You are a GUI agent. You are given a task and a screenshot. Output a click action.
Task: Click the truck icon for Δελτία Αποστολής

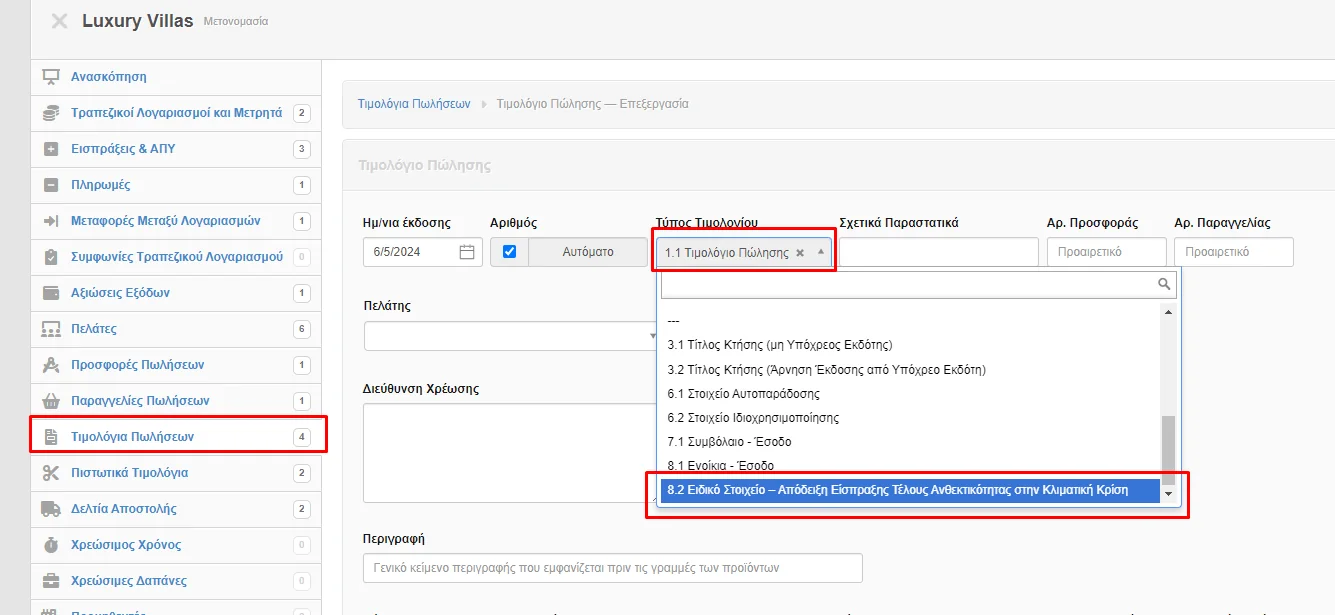[51, 509]
